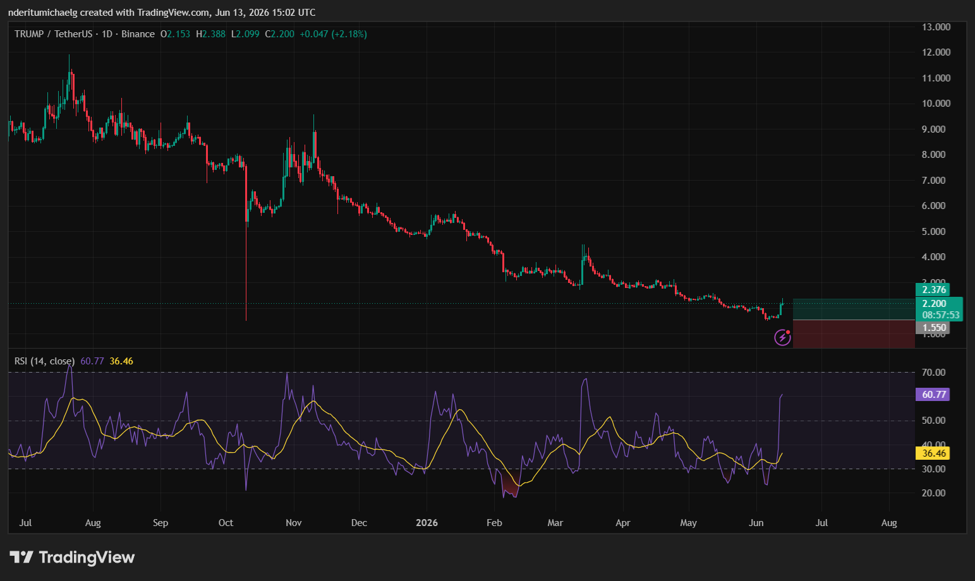The height and width of the screenshot is (581, 975).
Task: Click the purple lightning flash icon
Action: (782, 337)
